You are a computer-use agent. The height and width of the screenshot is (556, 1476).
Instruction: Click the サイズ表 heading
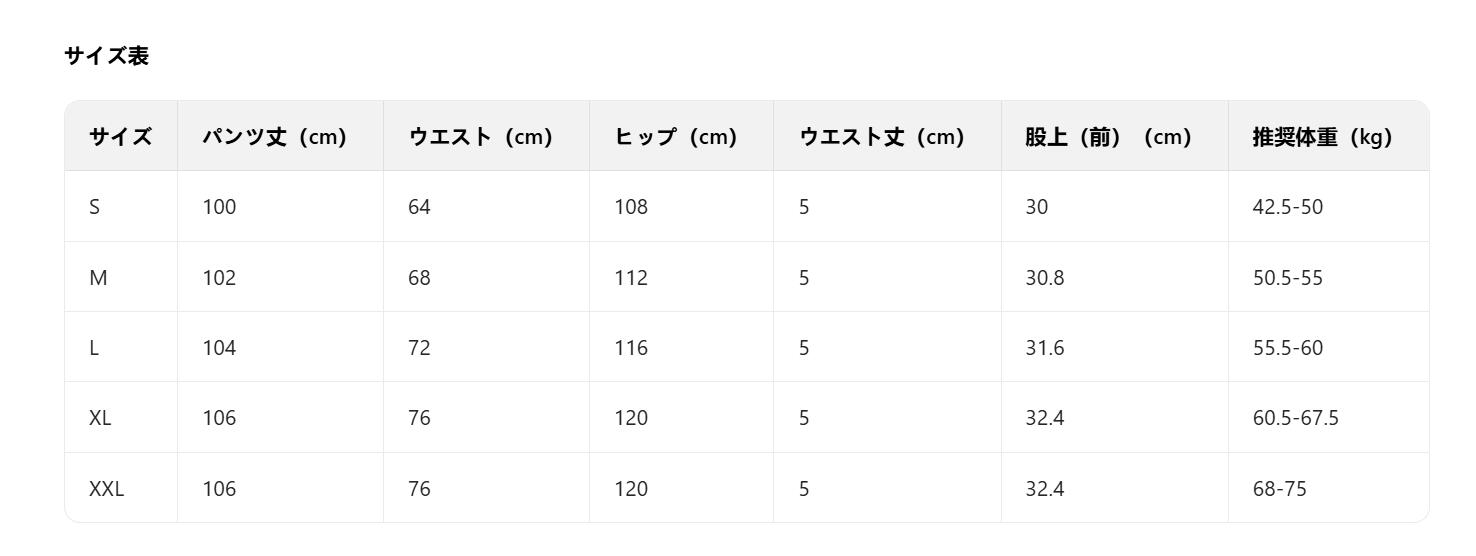tap(106, 57)
